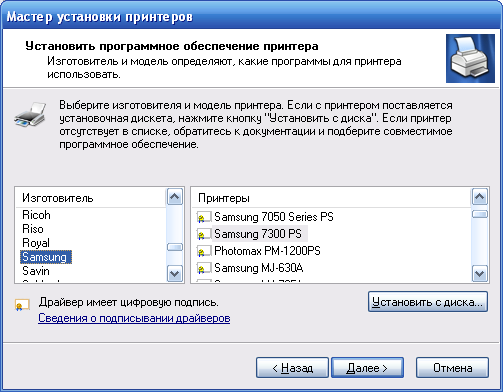503x392 pixels.
Task: Click the printers list's scroll up arrow
Action: (x=480, y=197)
